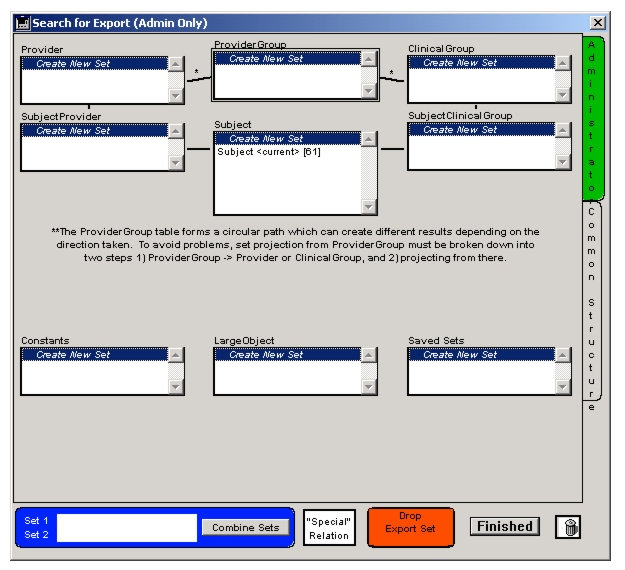This screenshot has height=570, width=625.
Task: Click the Set 1 / Set 2 input field
Action: pyautogui.click(x=127, y=527)
